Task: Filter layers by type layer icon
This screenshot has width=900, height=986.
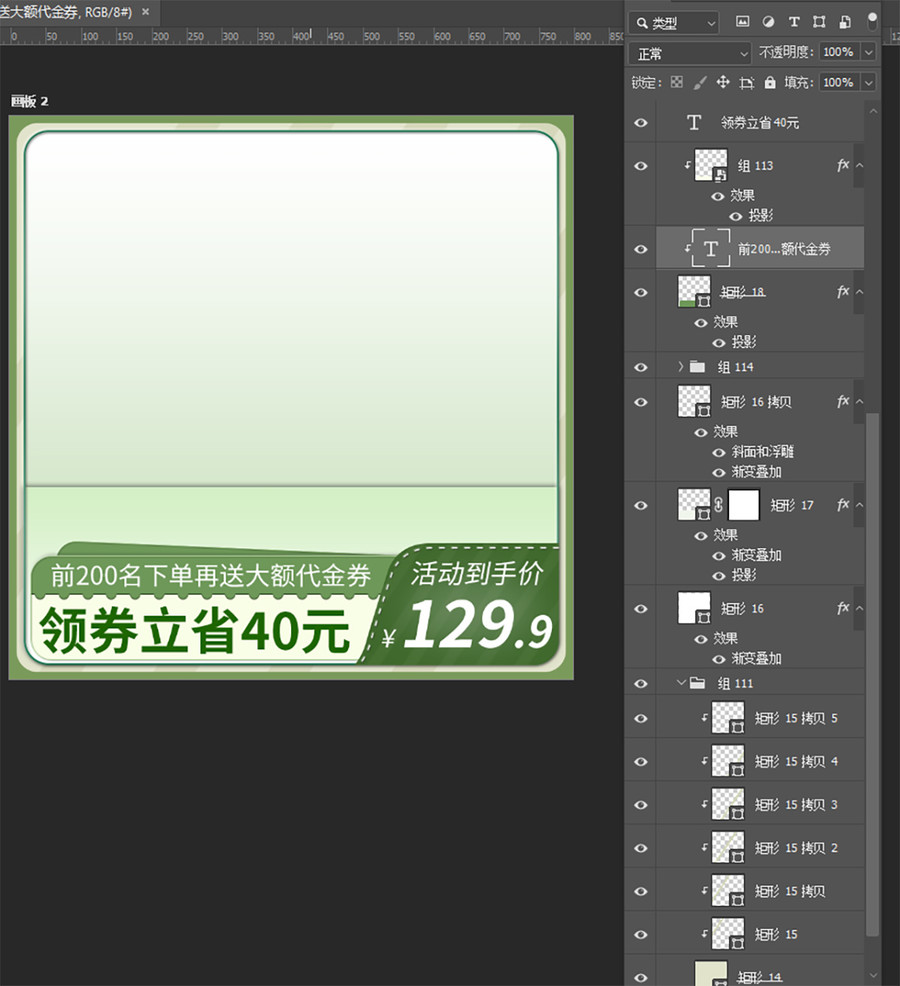Action: [x=794, y=22]
